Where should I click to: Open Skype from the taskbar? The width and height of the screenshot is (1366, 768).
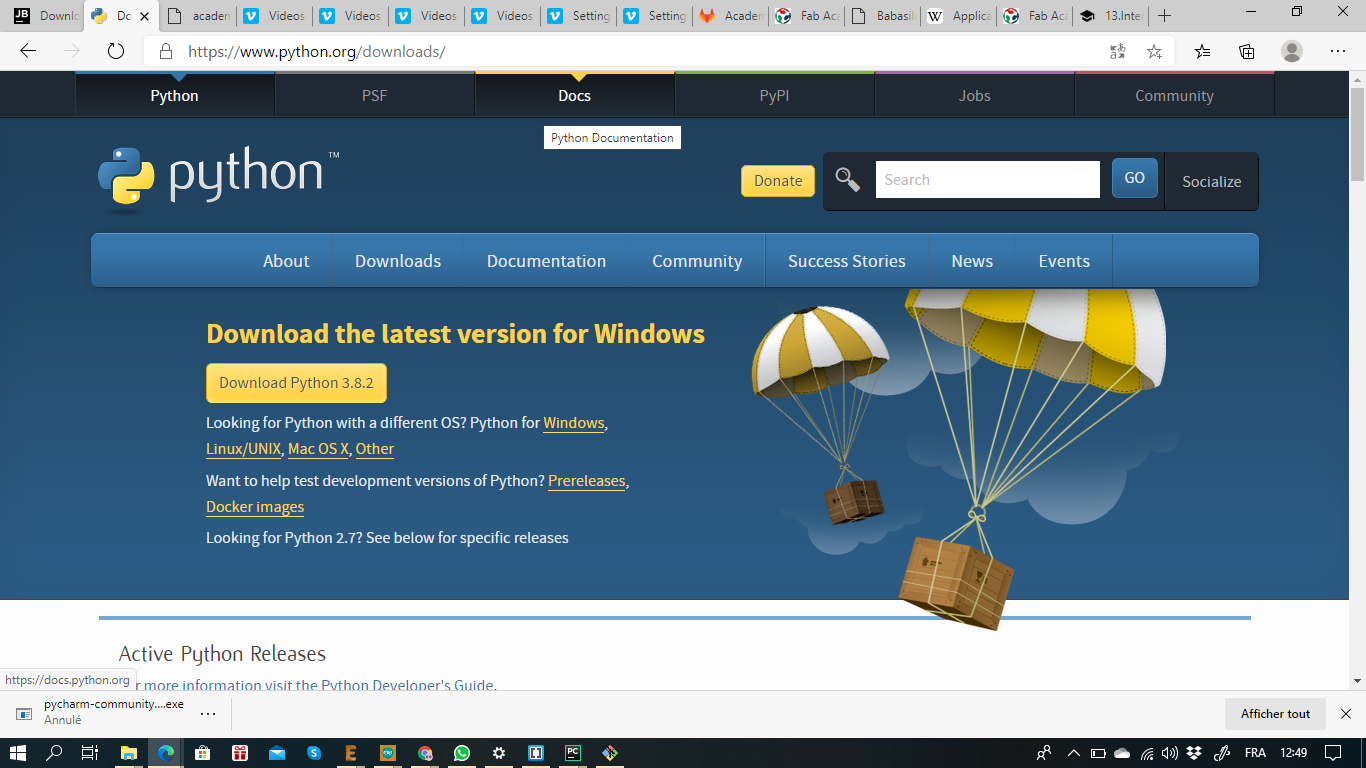(x=314, y=753)
